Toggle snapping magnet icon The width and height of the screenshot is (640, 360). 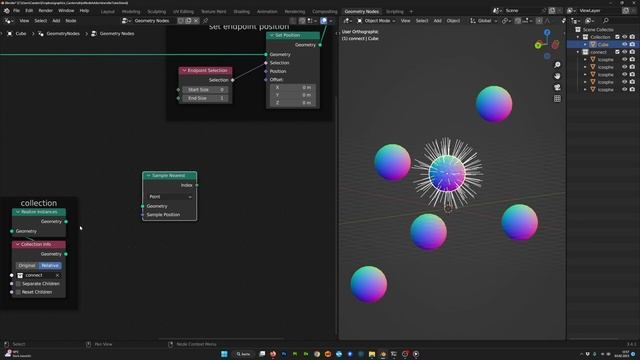(518, 21)
